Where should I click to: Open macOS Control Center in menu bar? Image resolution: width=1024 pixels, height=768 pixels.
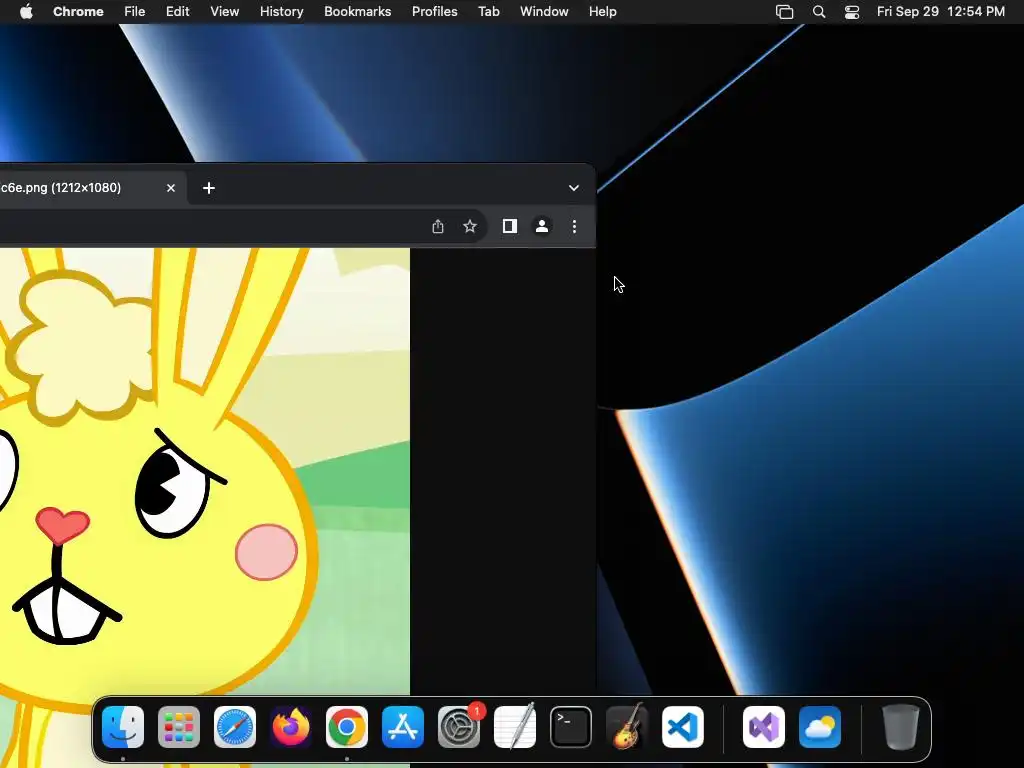point(852,12)
